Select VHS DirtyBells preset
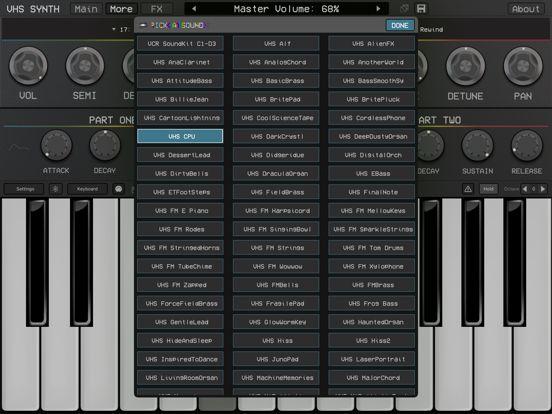 click(180, 174)
